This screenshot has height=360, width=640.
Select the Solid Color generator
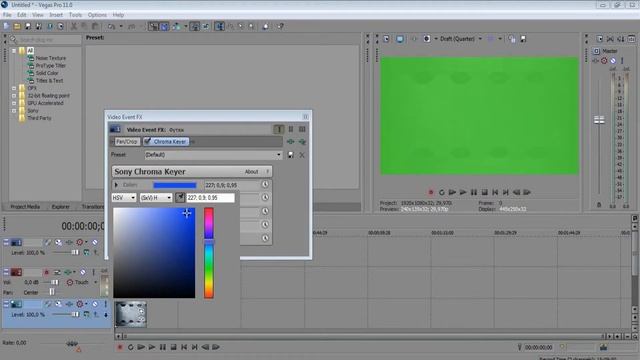47,73
